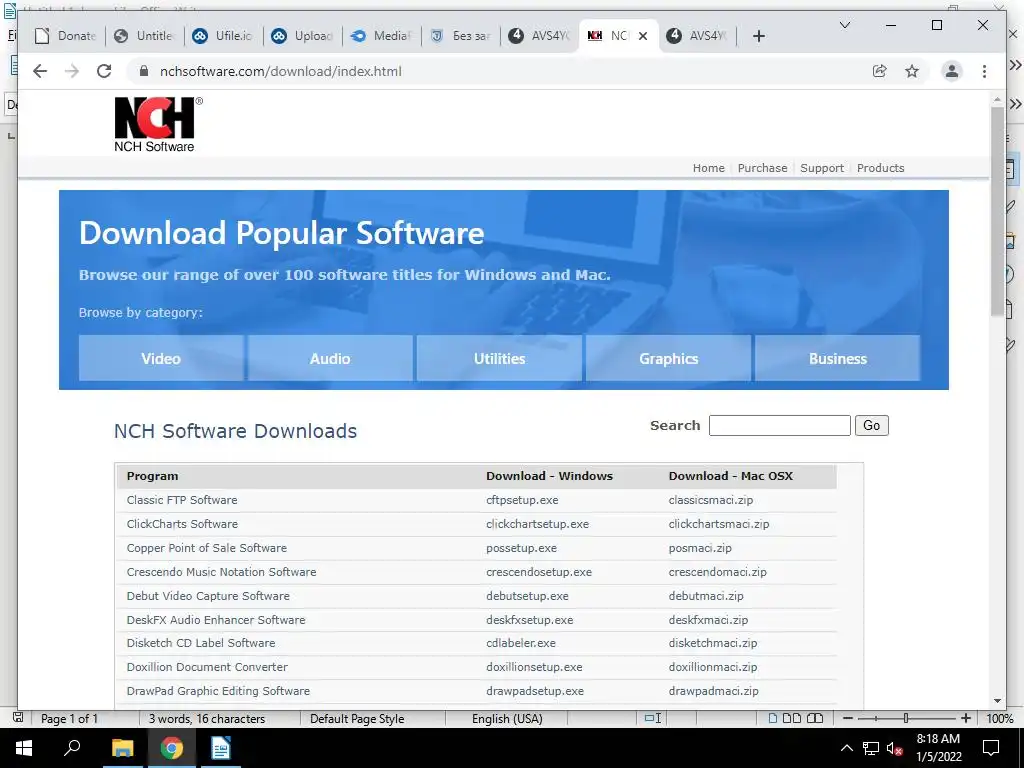Open File Explorer from the taskbar
This screenshot has width=1024, height=768.
(x=122, y=748)
